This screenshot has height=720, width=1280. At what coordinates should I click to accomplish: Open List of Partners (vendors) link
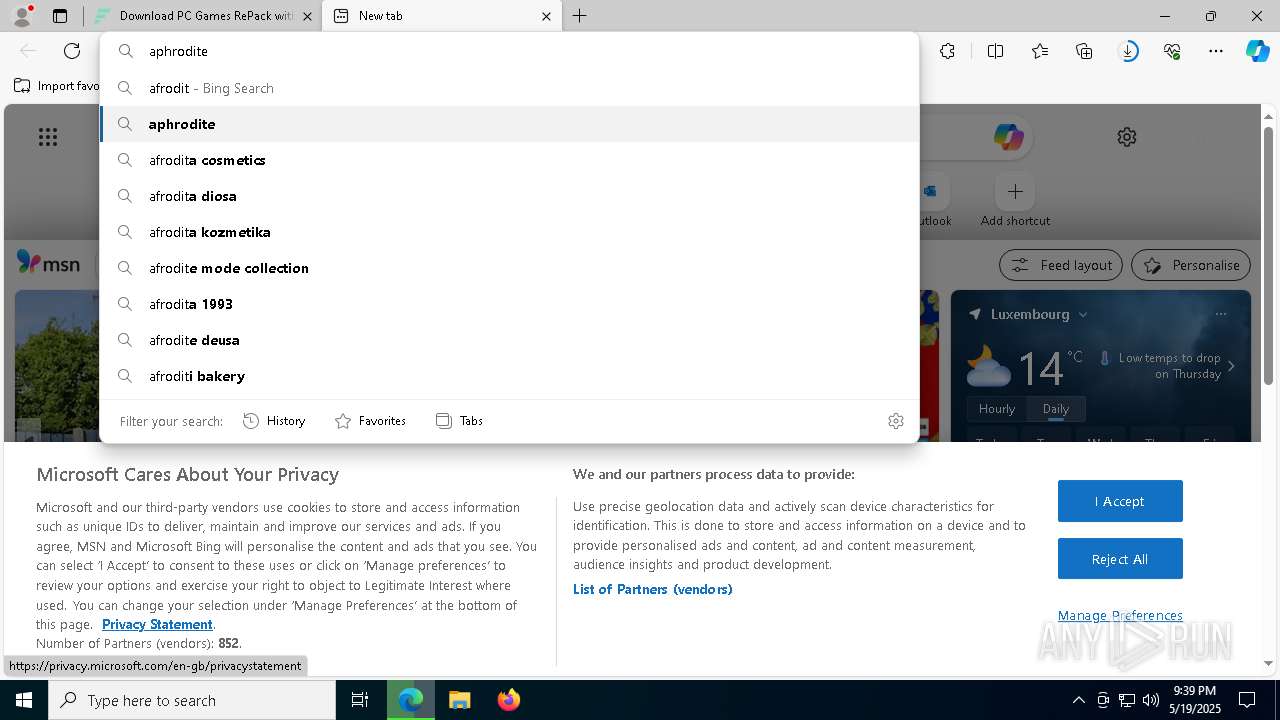(x=653, y=589)
